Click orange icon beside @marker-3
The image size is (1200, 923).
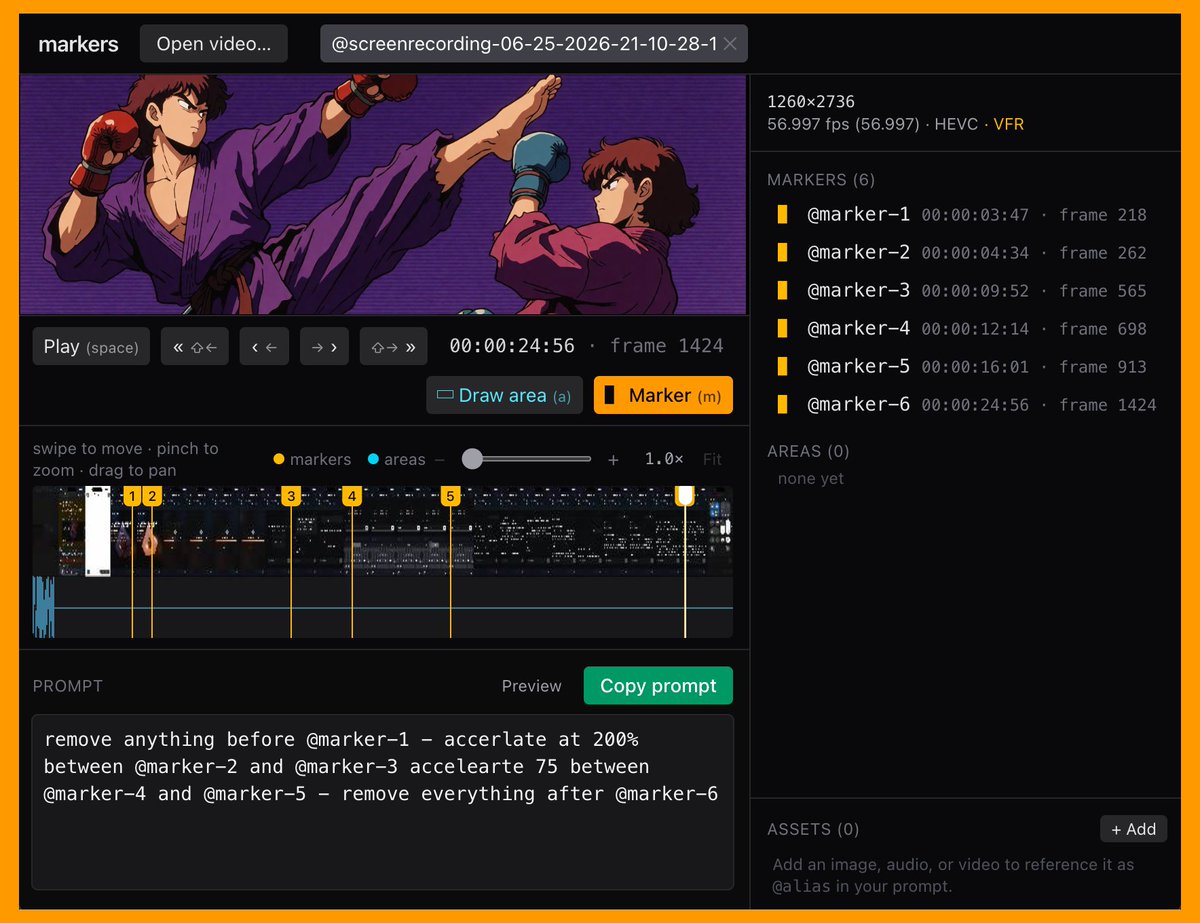click(x=783, y=291)
